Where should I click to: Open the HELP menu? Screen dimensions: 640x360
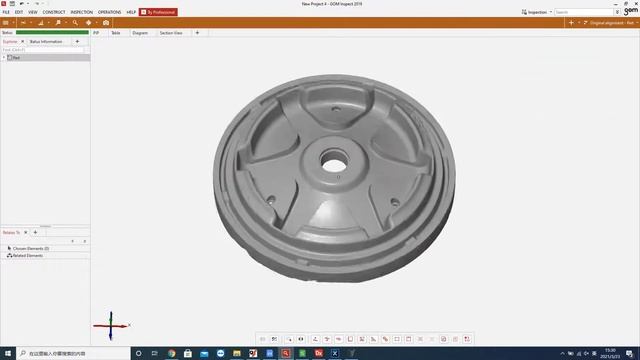[x=131, y=12]
